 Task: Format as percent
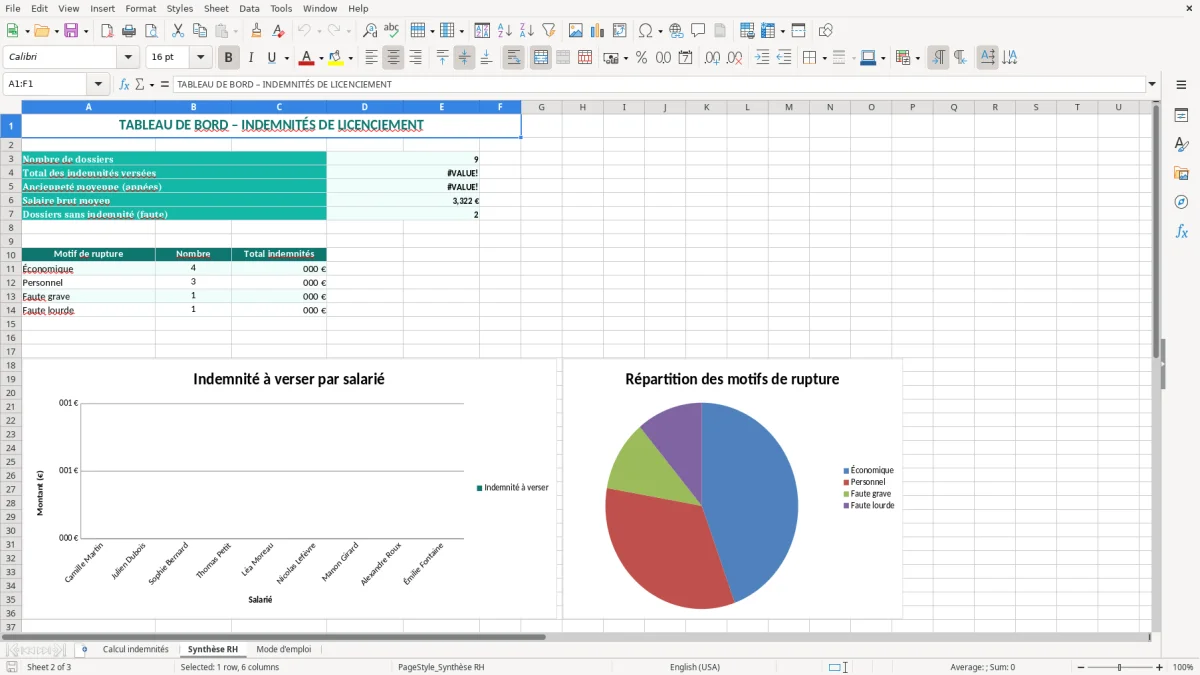click(x=641, y=58)
